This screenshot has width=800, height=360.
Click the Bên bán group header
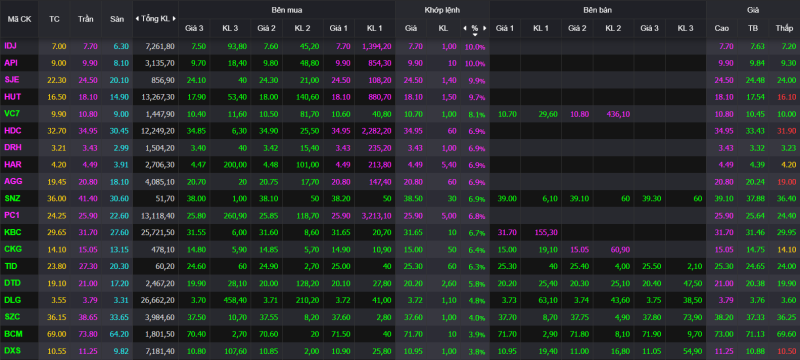tap(598, 10)
